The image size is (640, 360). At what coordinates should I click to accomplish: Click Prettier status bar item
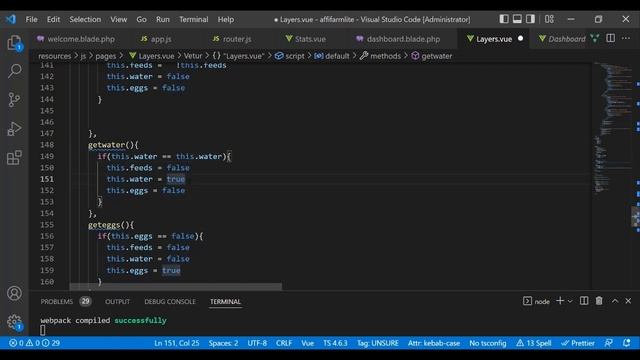[578, 343]
